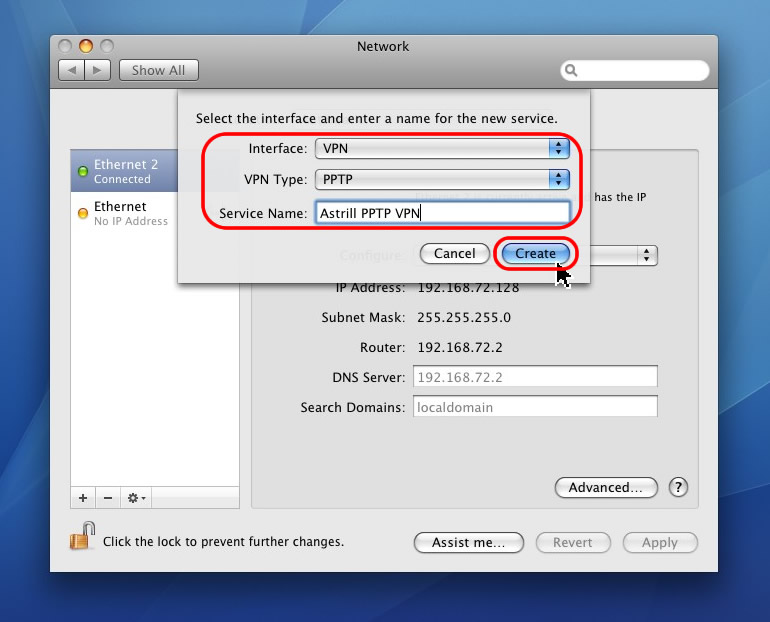Open help with the question mark button
Viewport: 770px width, 622px height.
pyautogui.click(x=678, y=487)
